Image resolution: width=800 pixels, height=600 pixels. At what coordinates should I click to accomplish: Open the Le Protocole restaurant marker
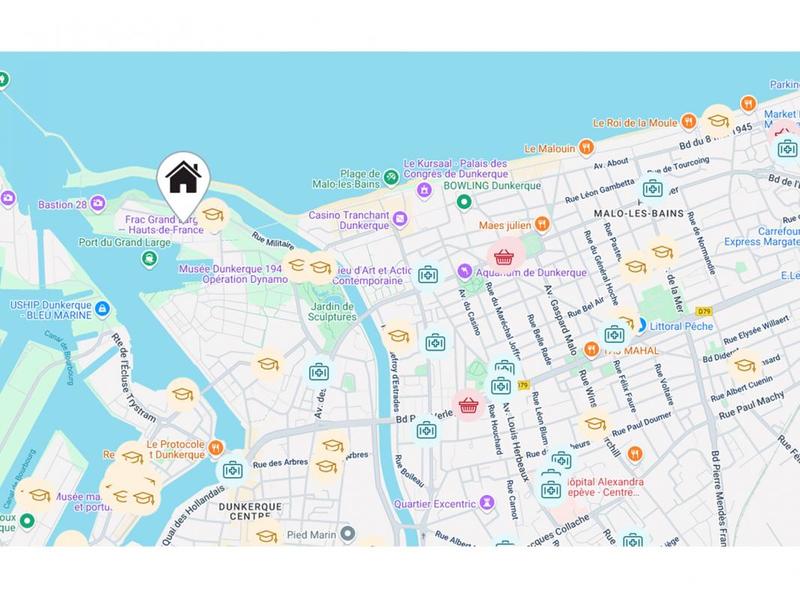[216, 447]
